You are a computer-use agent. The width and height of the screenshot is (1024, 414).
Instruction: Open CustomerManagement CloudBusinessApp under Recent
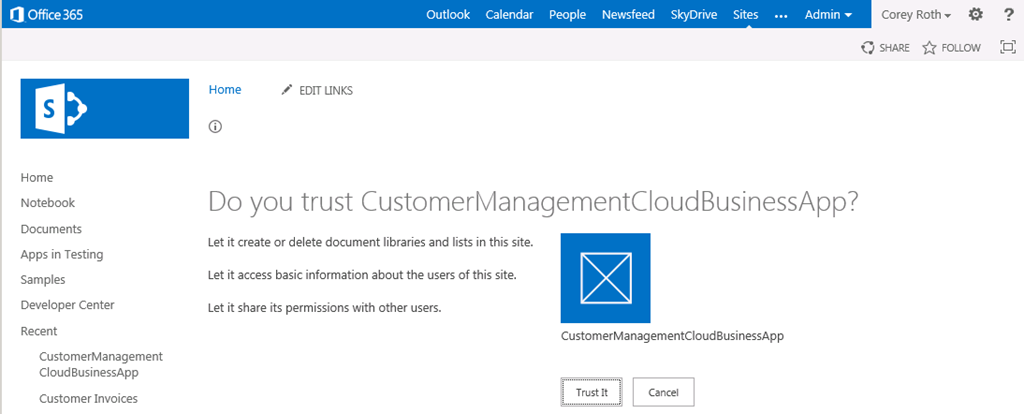(x=101, y=364)
